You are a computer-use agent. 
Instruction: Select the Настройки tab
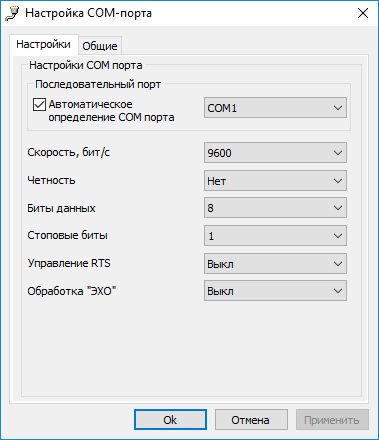click(x=44, y=44)
